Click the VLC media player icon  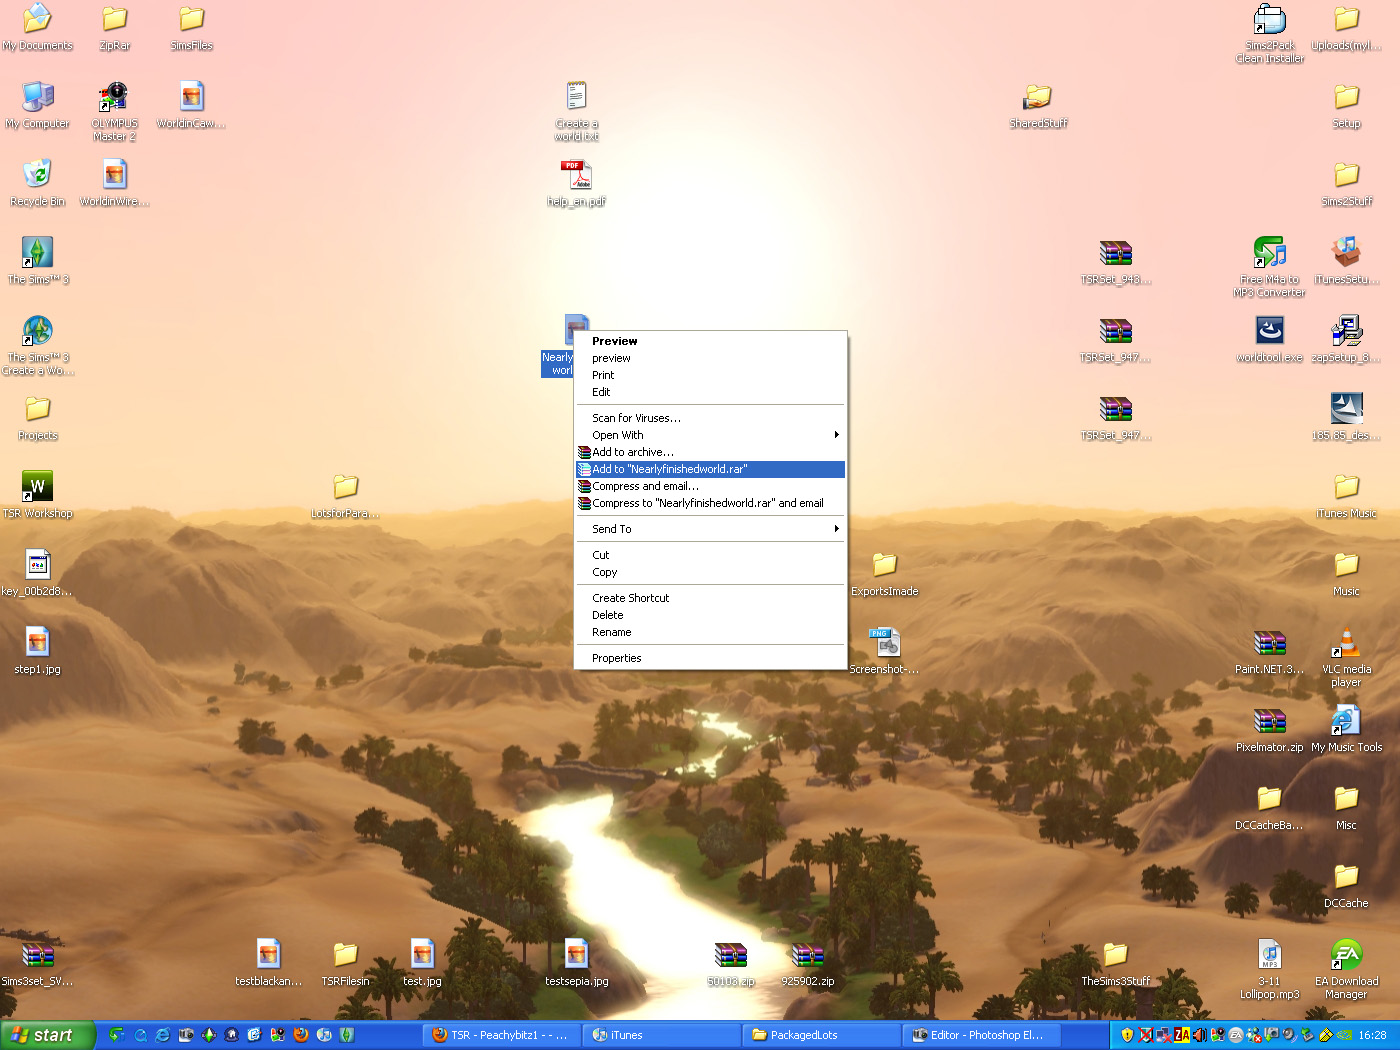coord(1346,644)
